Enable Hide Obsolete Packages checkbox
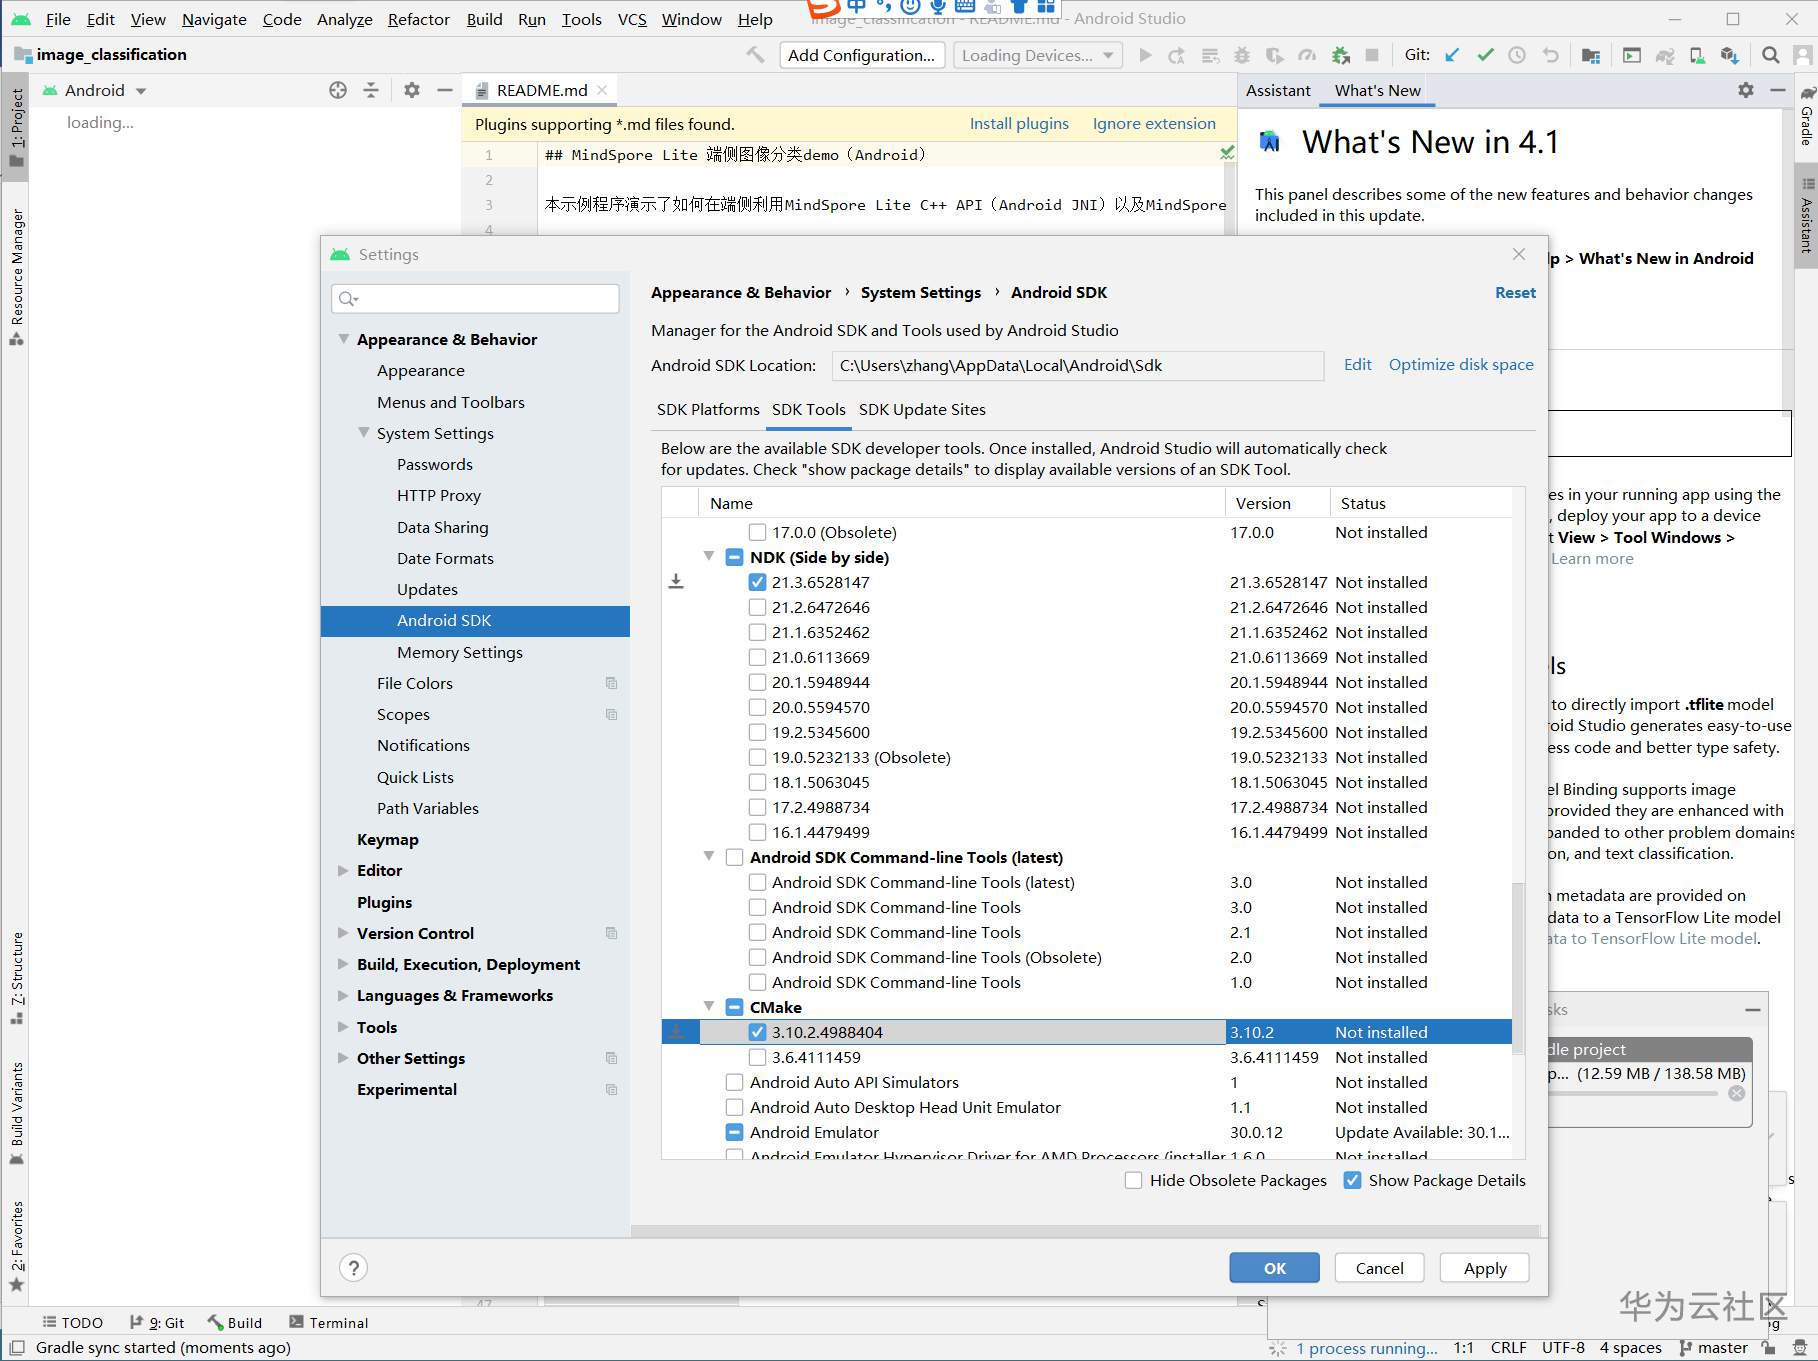1818x1361 pixels. (x=1133, y=1180)
